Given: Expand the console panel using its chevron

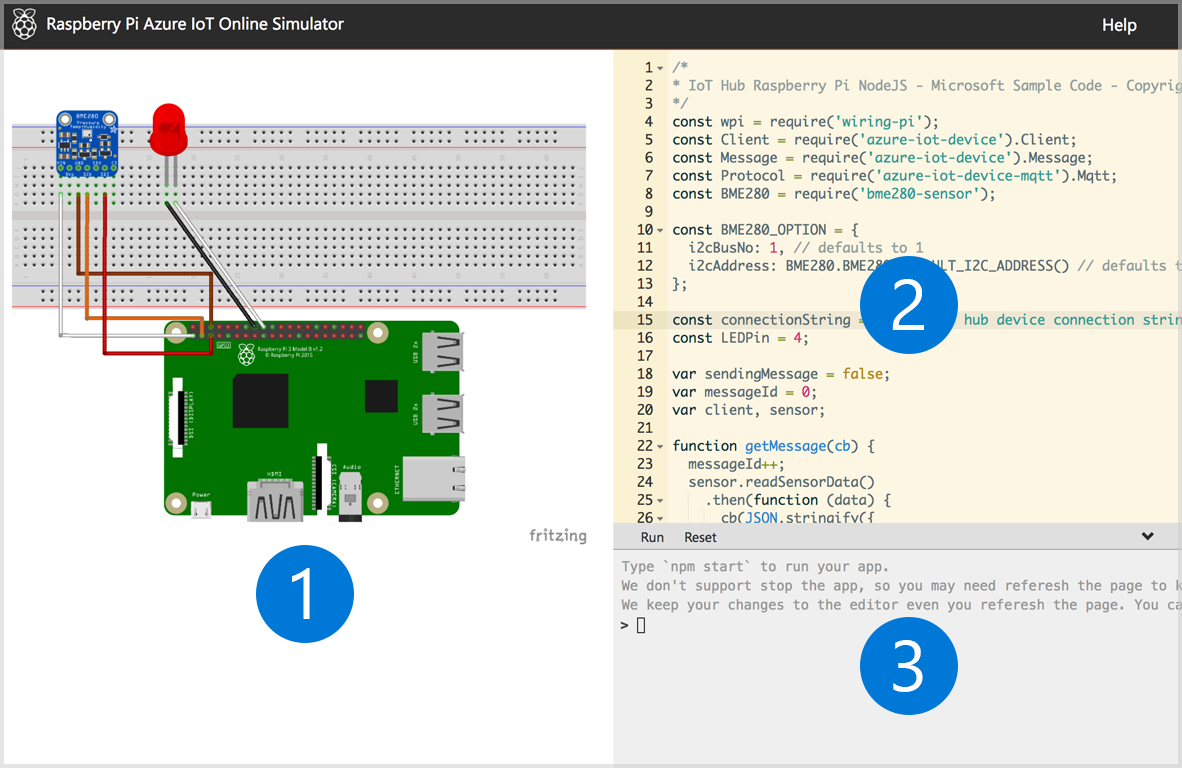Looking at the screenshot, I should coord(1147,536).
